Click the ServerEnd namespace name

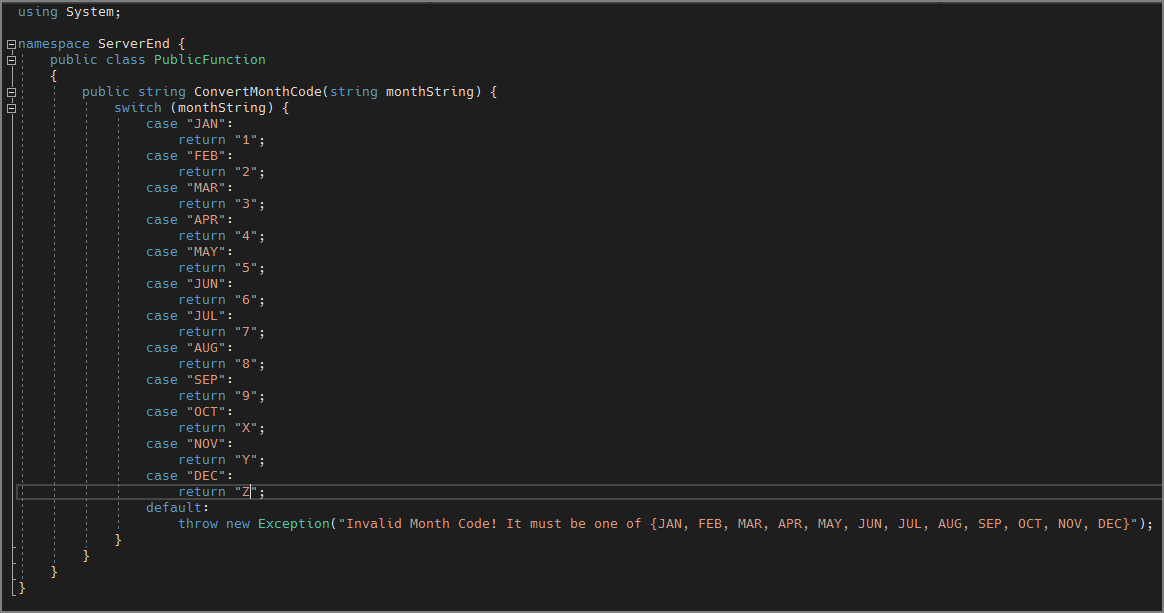[x=137, y=44]
